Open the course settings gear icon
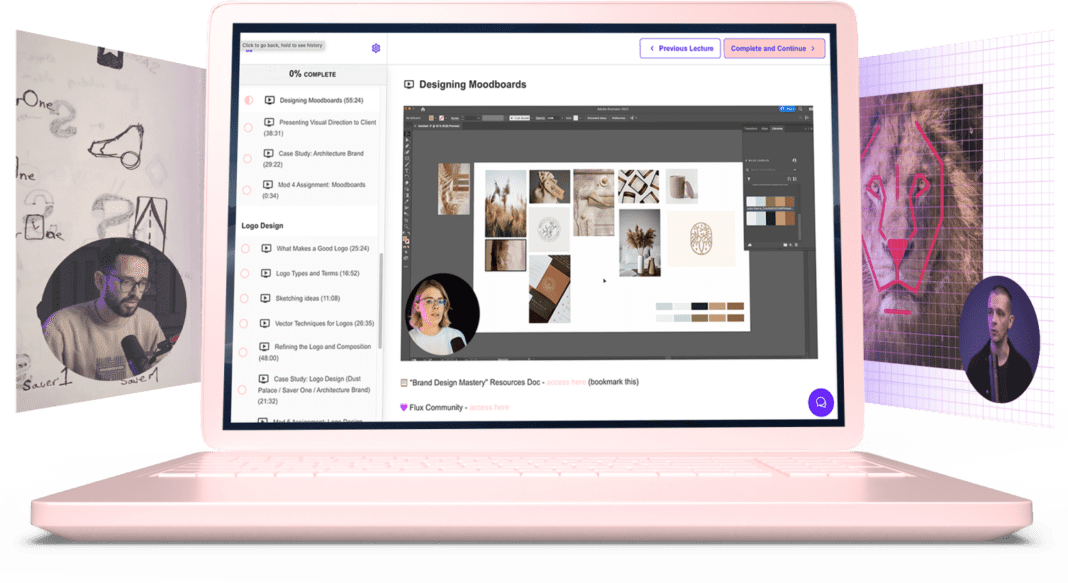 [x=375, y=48]
